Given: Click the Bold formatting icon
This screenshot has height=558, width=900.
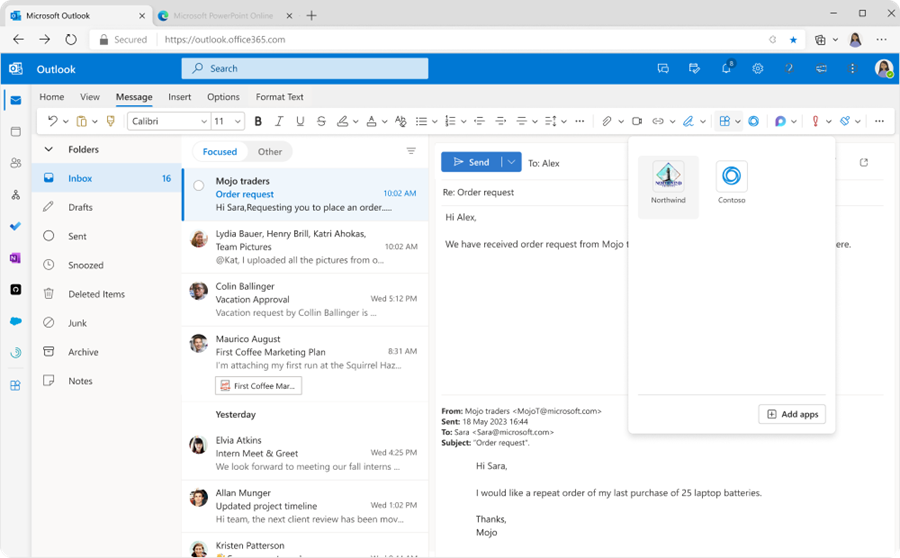Looking at the screenshot, I should (x=258, y=121).
